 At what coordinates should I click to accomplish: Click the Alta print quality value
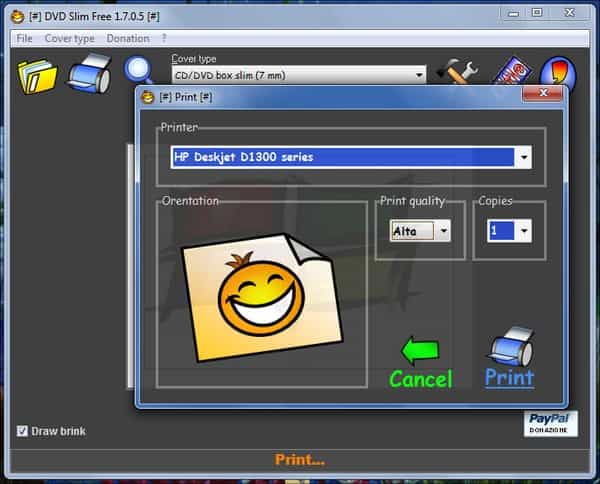pyautogui.click(x=412, y=231)
